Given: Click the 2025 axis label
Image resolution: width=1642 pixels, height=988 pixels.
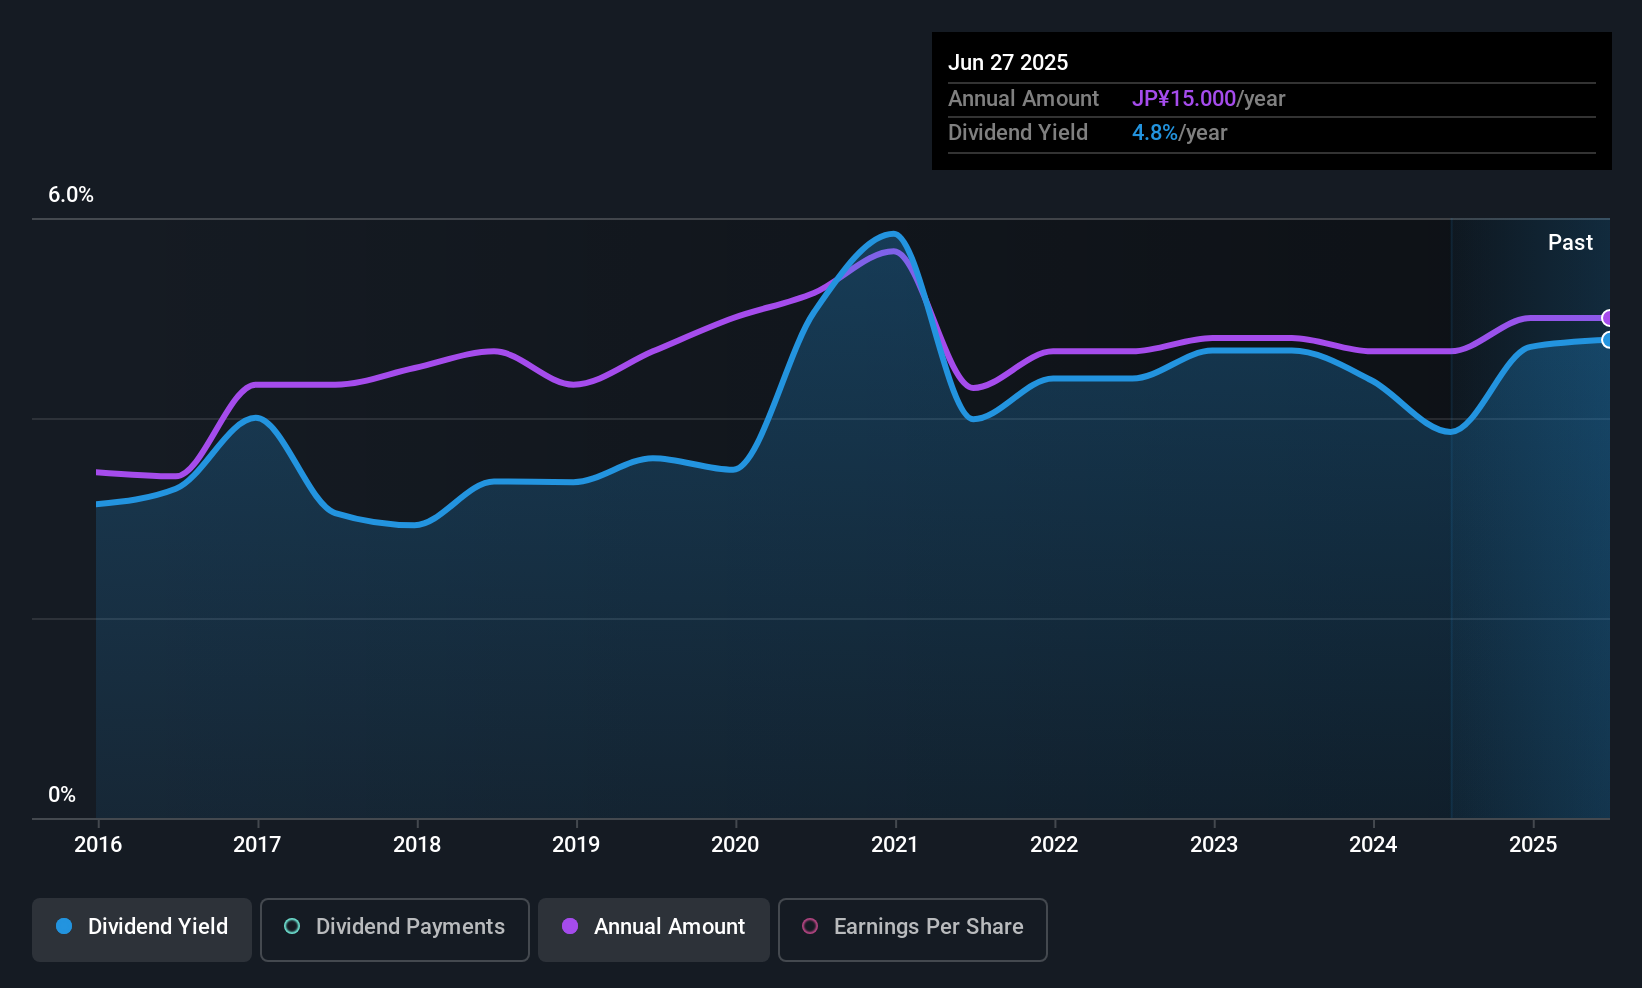Looking at the screenshot, I should click(x=1533, y=844).
